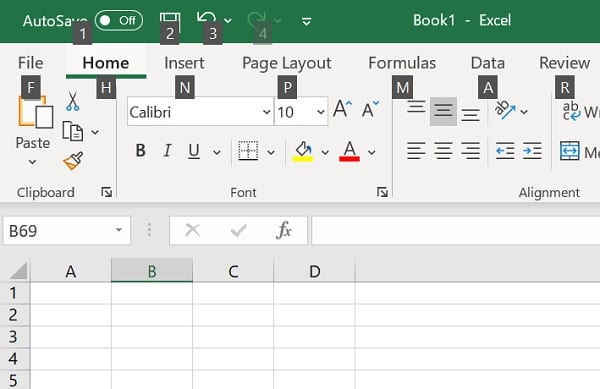Click Top Align icon
Image resolution: width=600 pixels, height=389 pixels.
[x=416, y=108]
